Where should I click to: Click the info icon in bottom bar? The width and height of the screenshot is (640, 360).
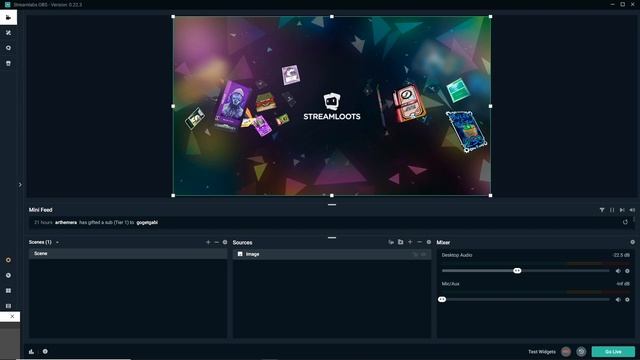tap(45, 351)
